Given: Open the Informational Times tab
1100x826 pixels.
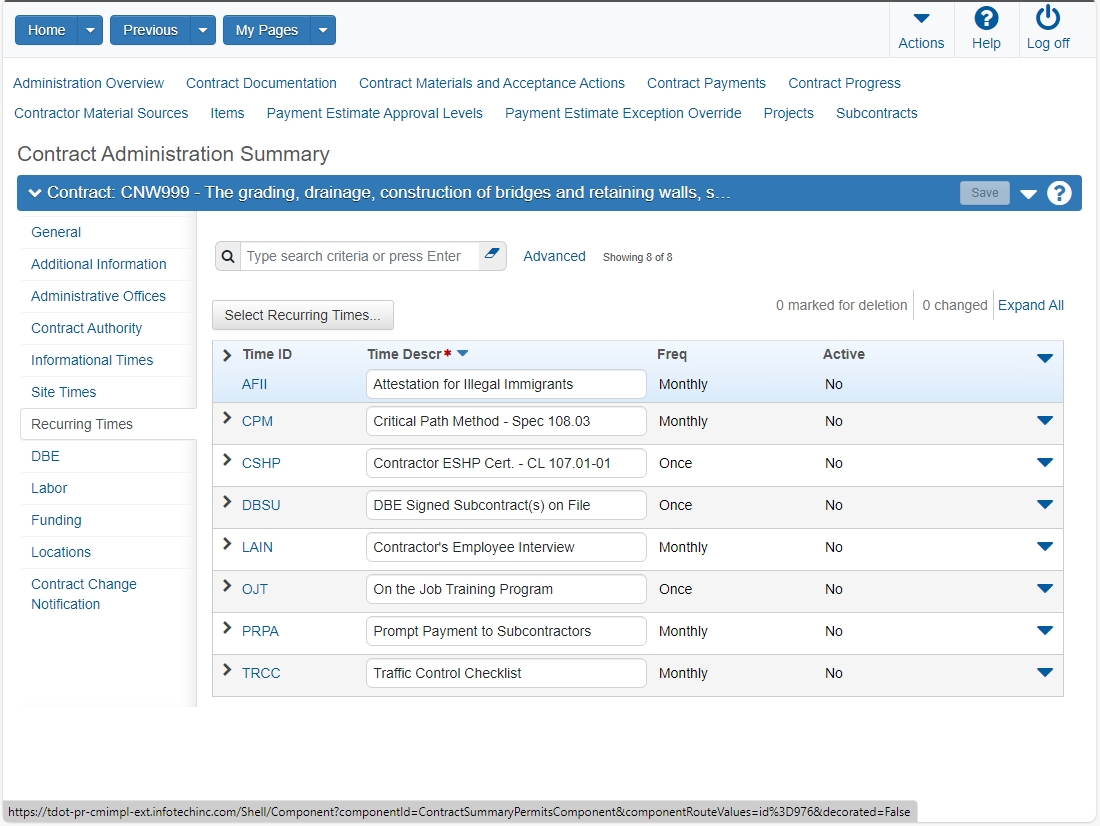Looking at the screenshot, I should point(92,360).
